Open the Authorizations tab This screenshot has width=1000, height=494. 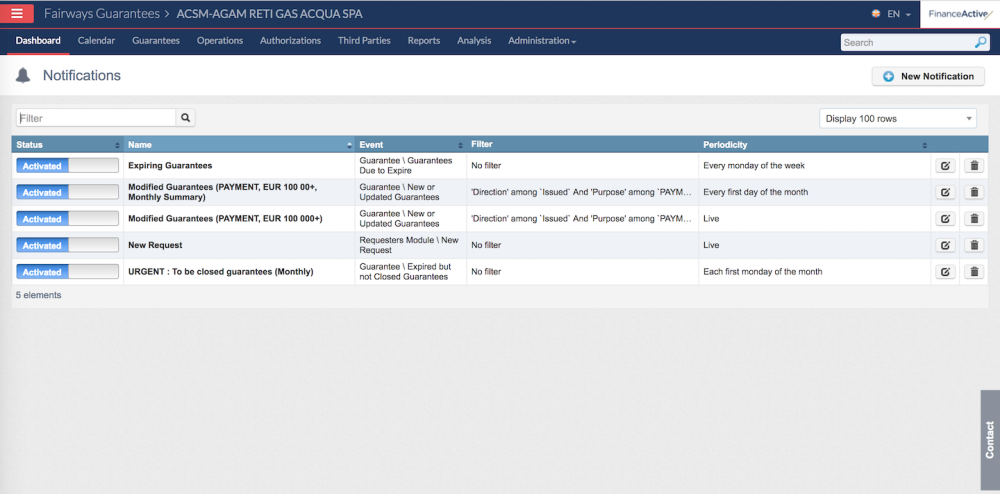pos(290,41)
